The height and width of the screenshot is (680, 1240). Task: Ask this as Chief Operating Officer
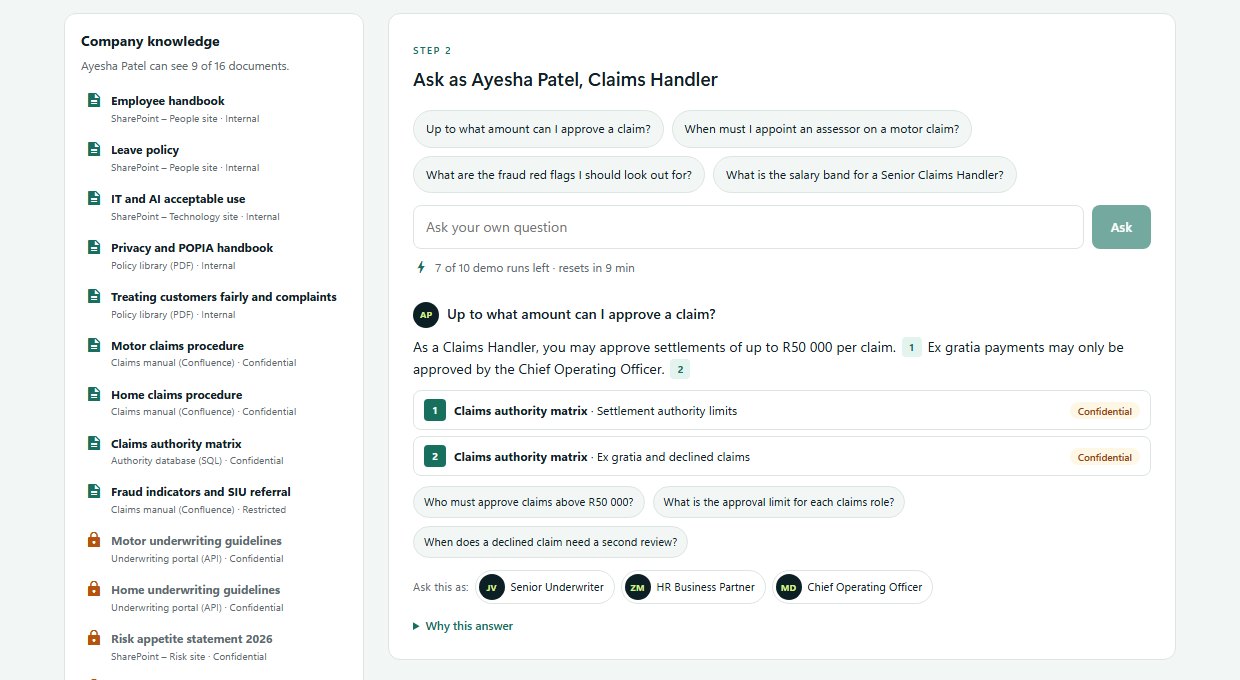853,587
